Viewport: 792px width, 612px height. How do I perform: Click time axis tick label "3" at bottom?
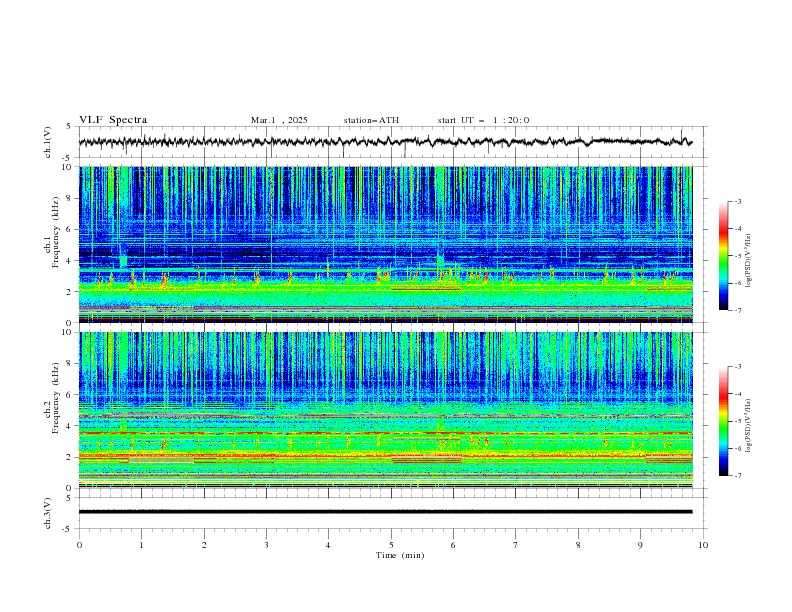pos(266,545)
